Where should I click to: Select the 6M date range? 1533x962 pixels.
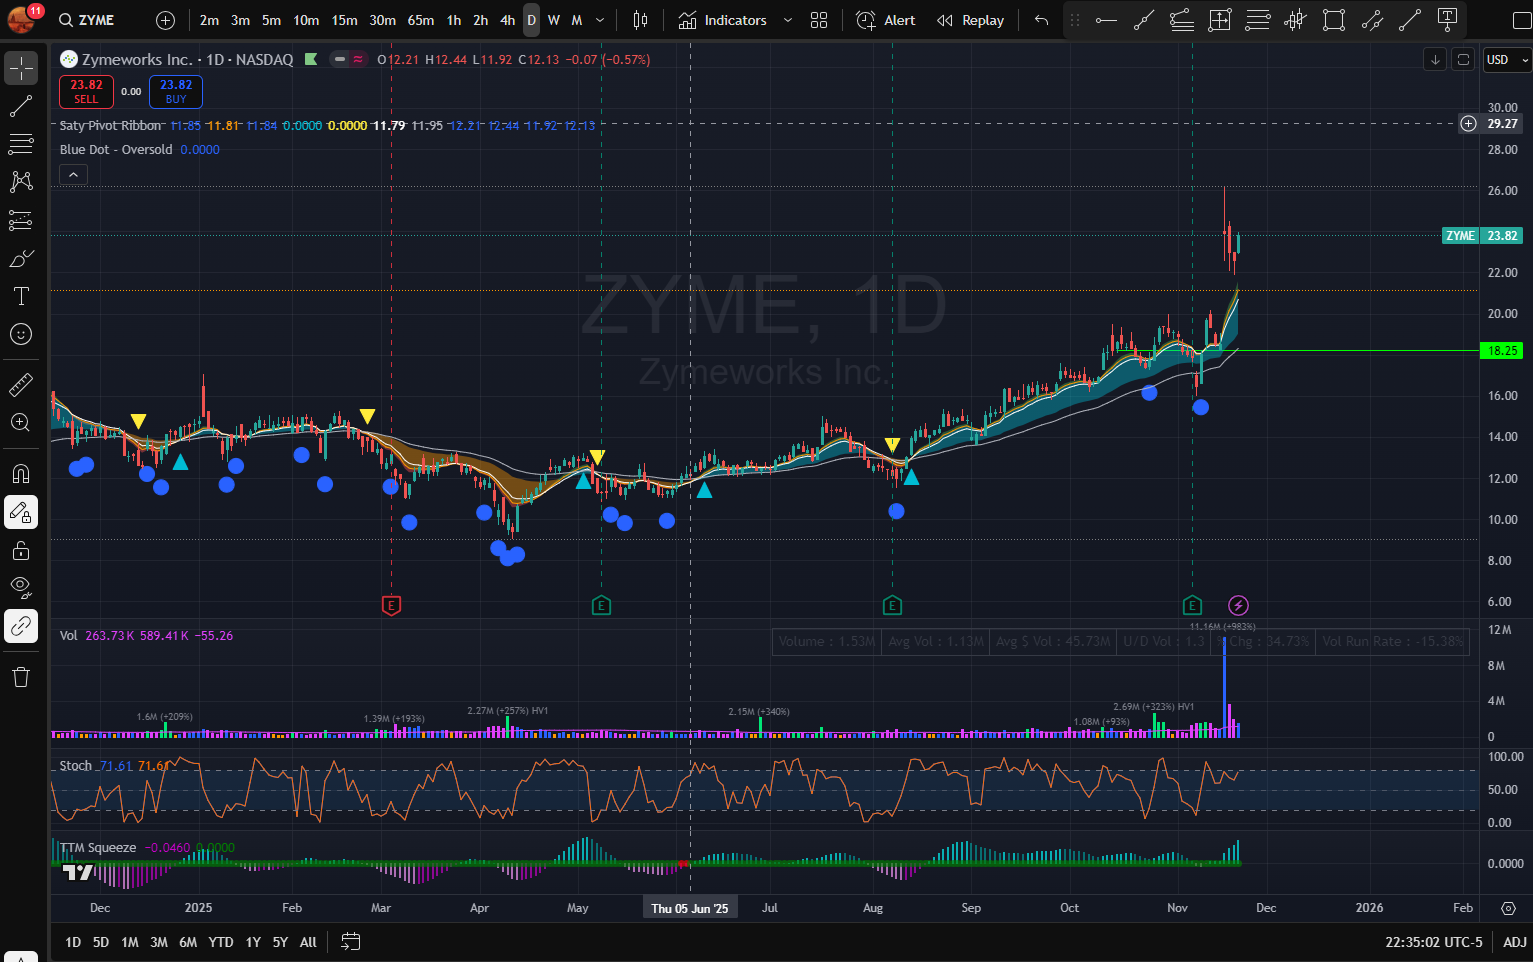pos(188,942)
